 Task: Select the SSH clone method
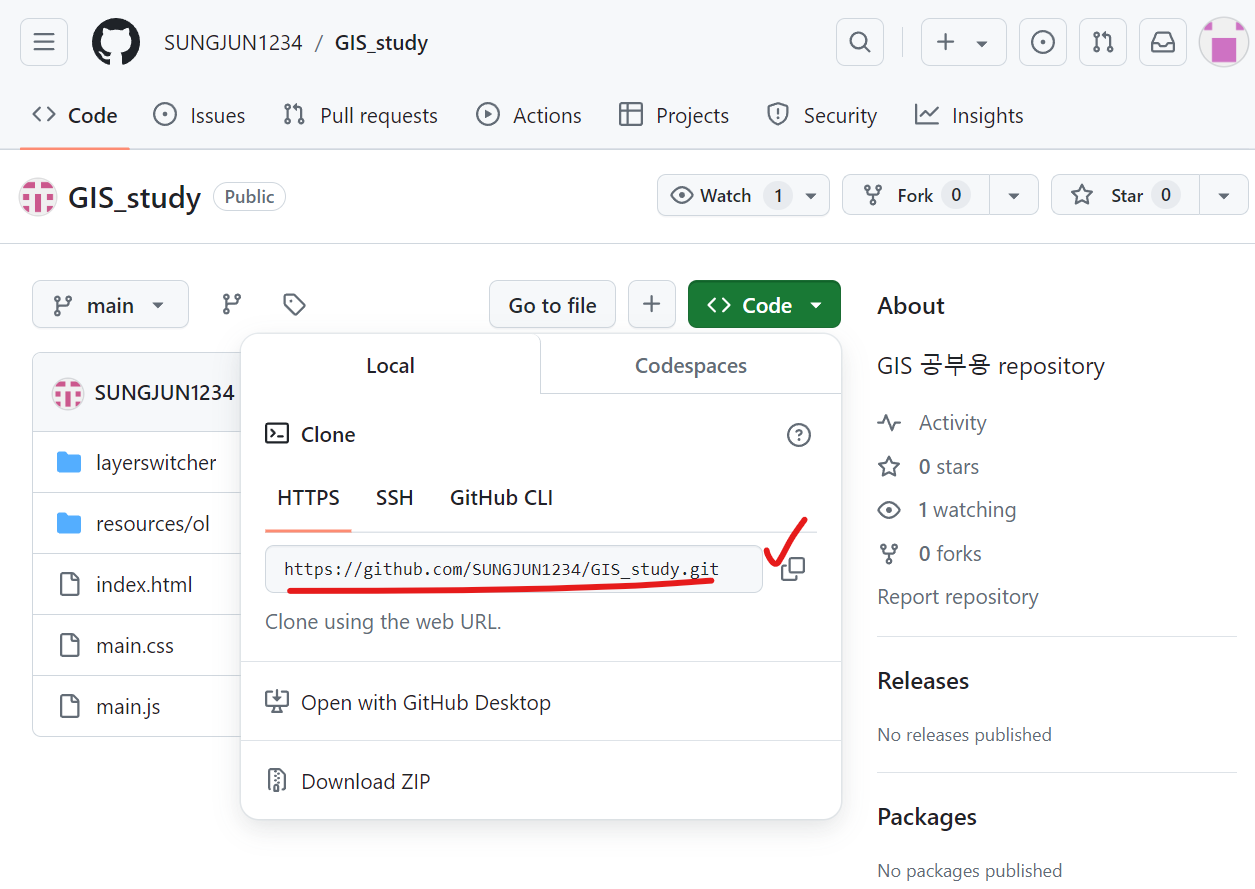pyautogui.click(x=394, y=498)
